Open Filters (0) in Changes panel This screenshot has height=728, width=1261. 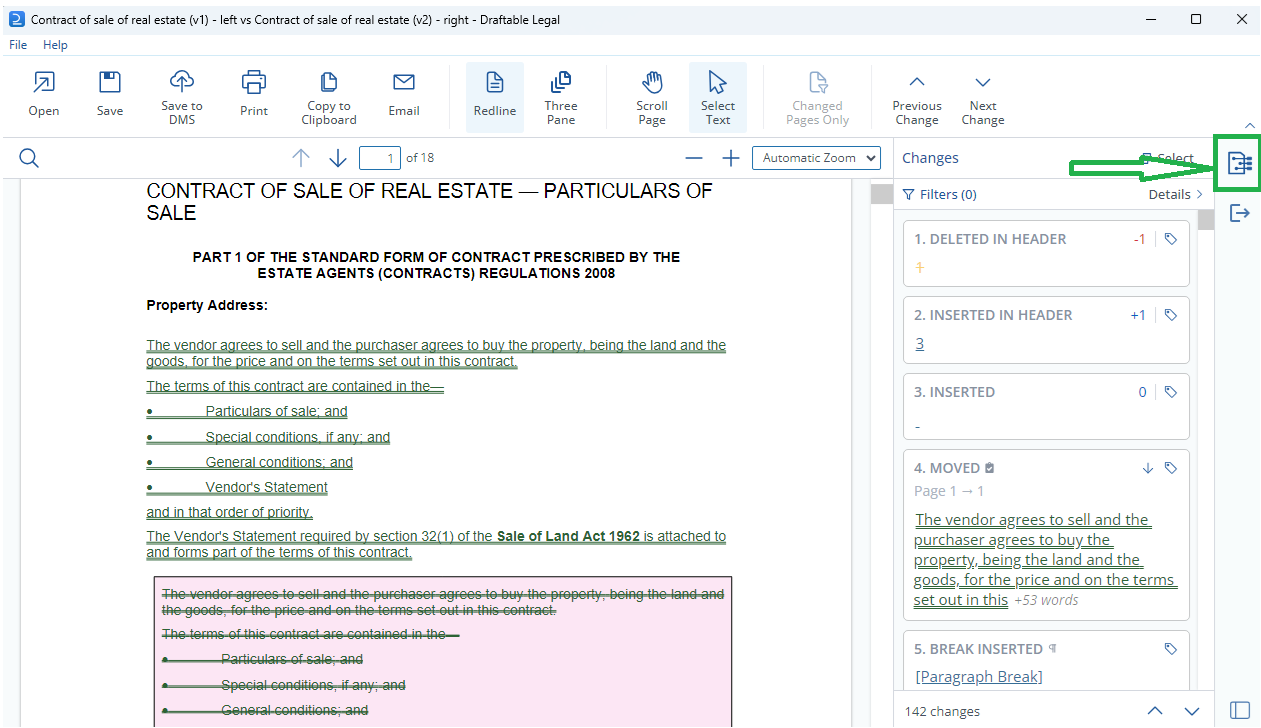pos(940,195)
